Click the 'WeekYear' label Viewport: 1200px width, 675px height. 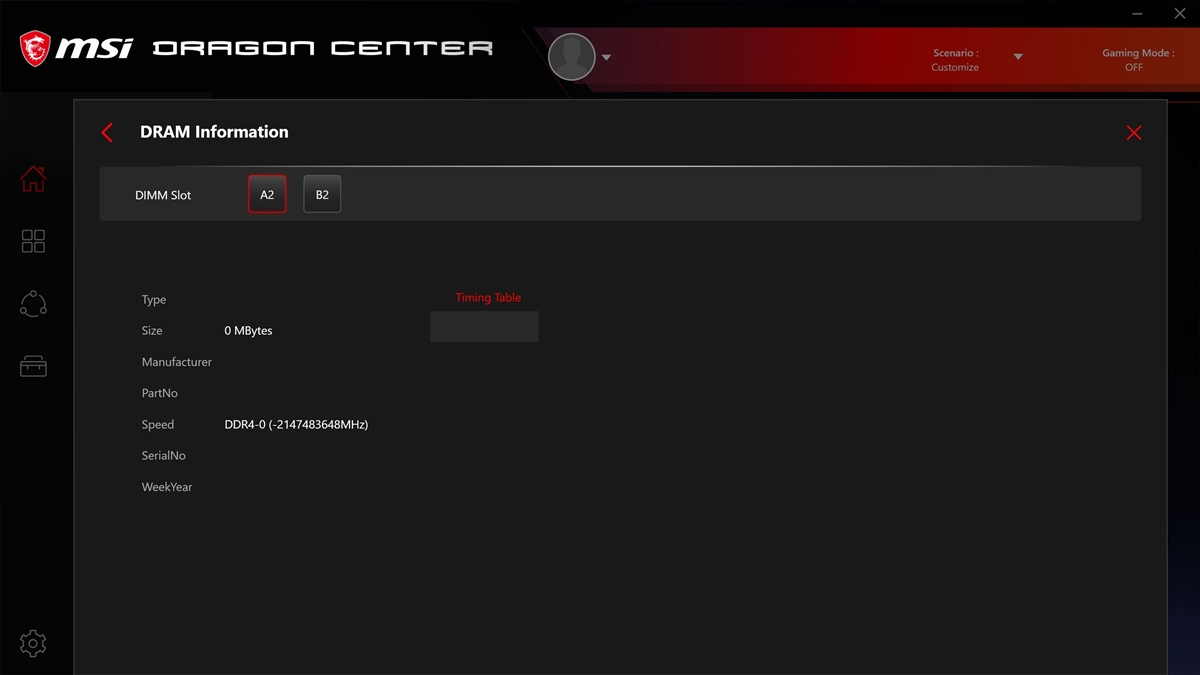(167, 487)
